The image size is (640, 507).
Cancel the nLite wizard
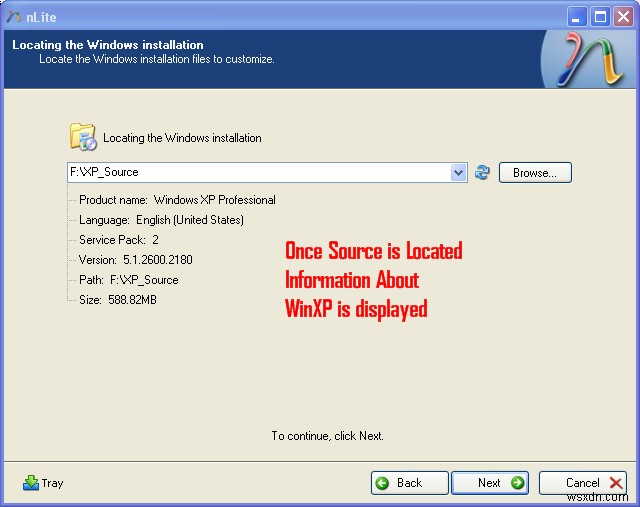pos(583,483)
